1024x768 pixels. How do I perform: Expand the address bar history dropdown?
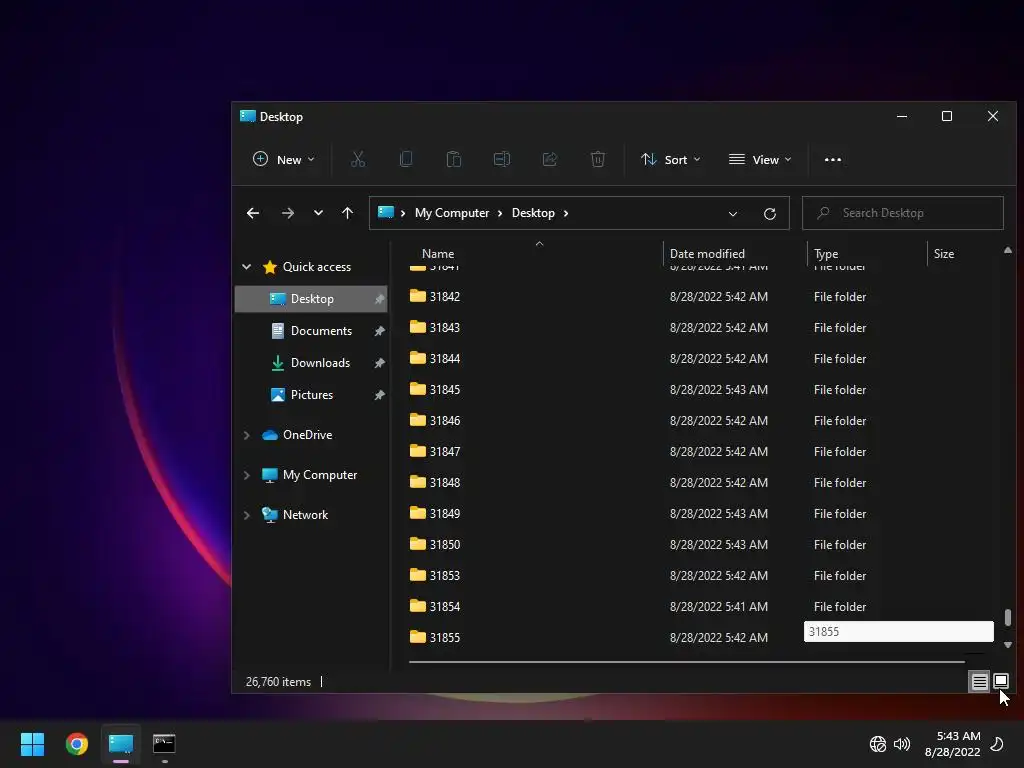pyautogui.click(x=733, y=214)
